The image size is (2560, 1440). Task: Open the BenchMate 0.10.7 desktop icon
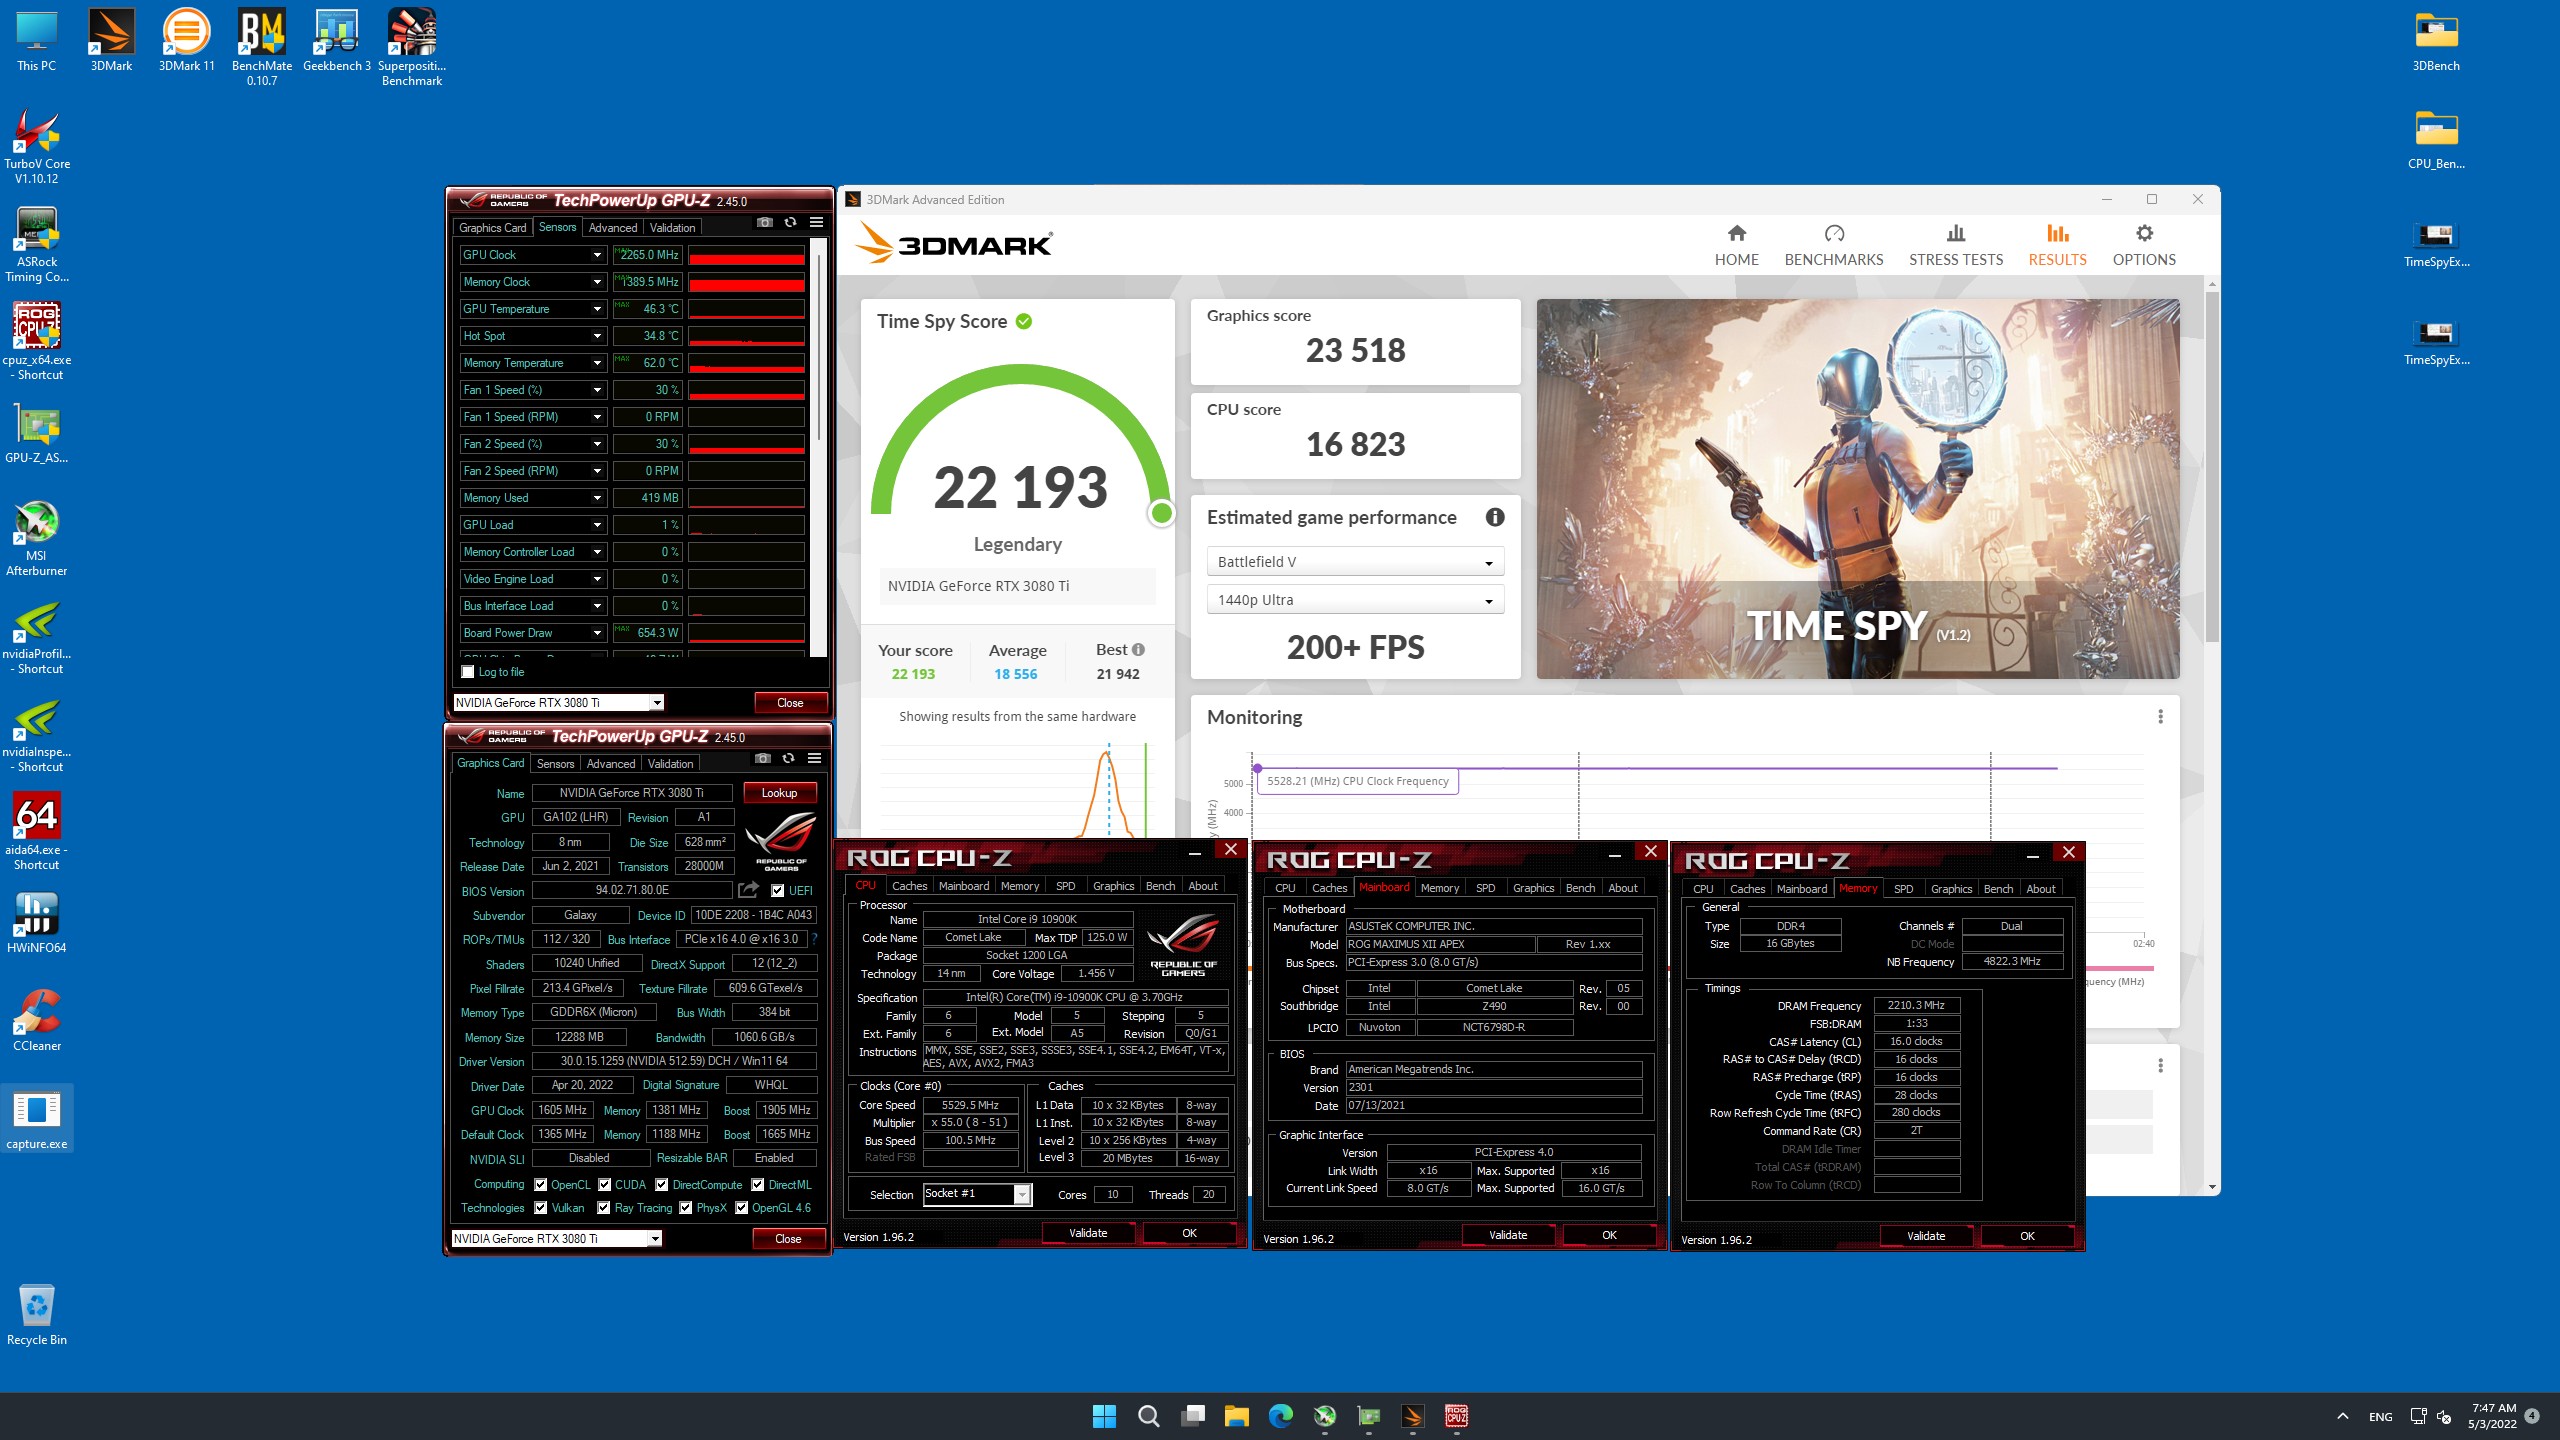coord(261,47)
